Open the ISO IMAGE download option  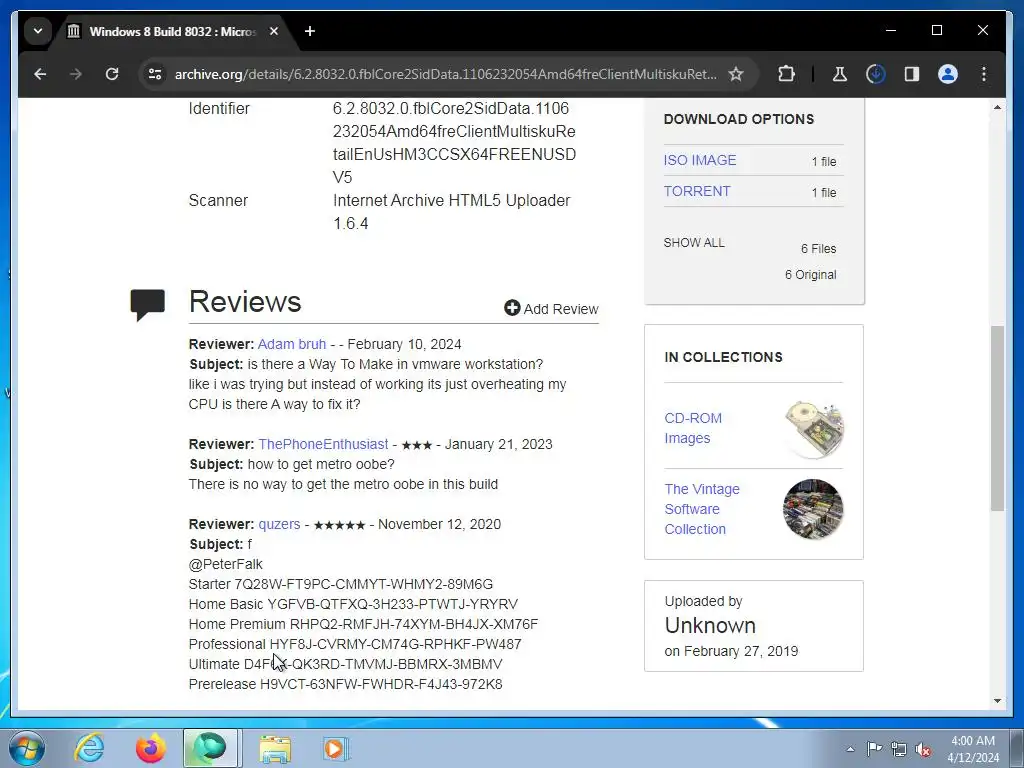point(699,160)
